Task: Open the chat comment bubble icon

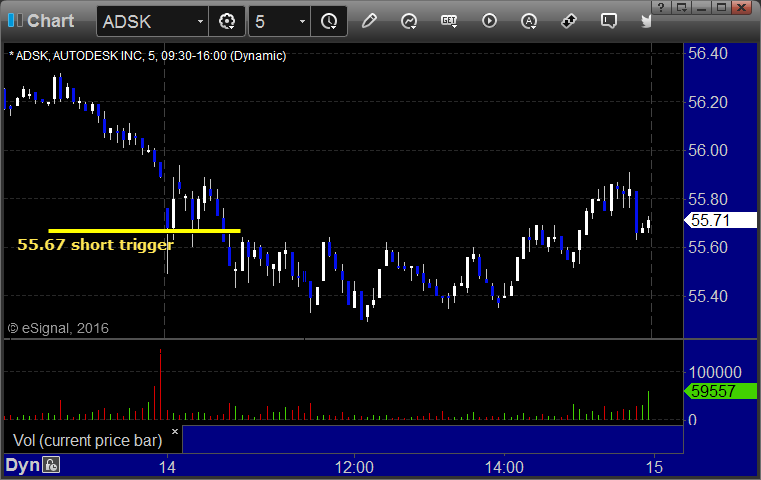Action: [609, 21]
